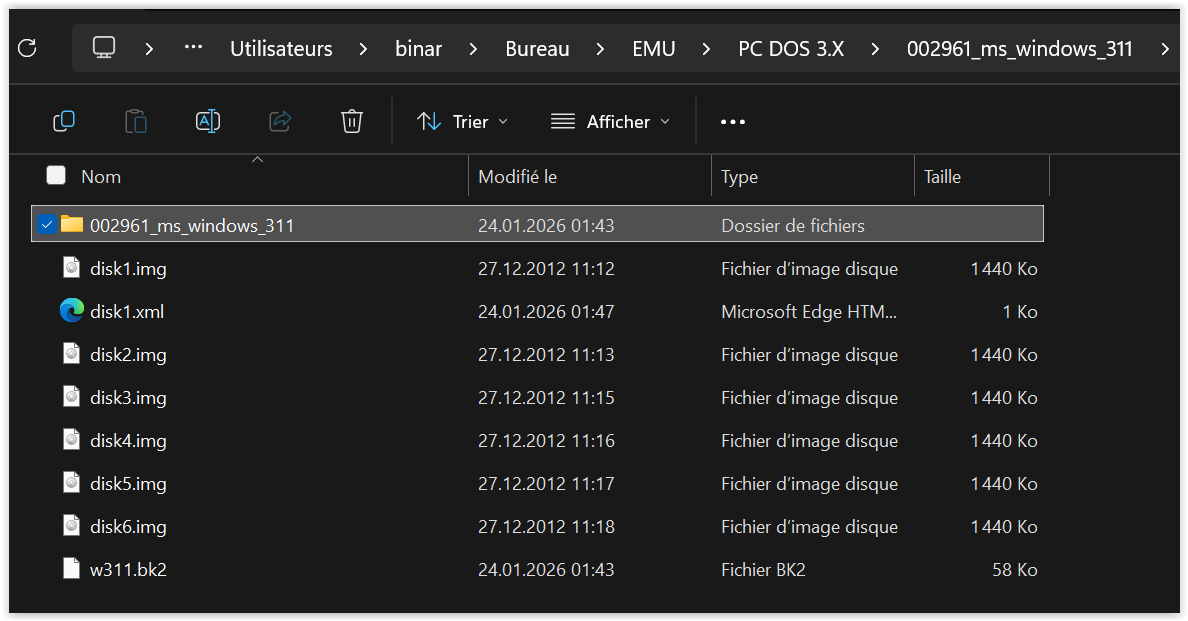Click the disk image icon of disk1.img
This screenshot has height=621, width=1188.
click(71, 269)
